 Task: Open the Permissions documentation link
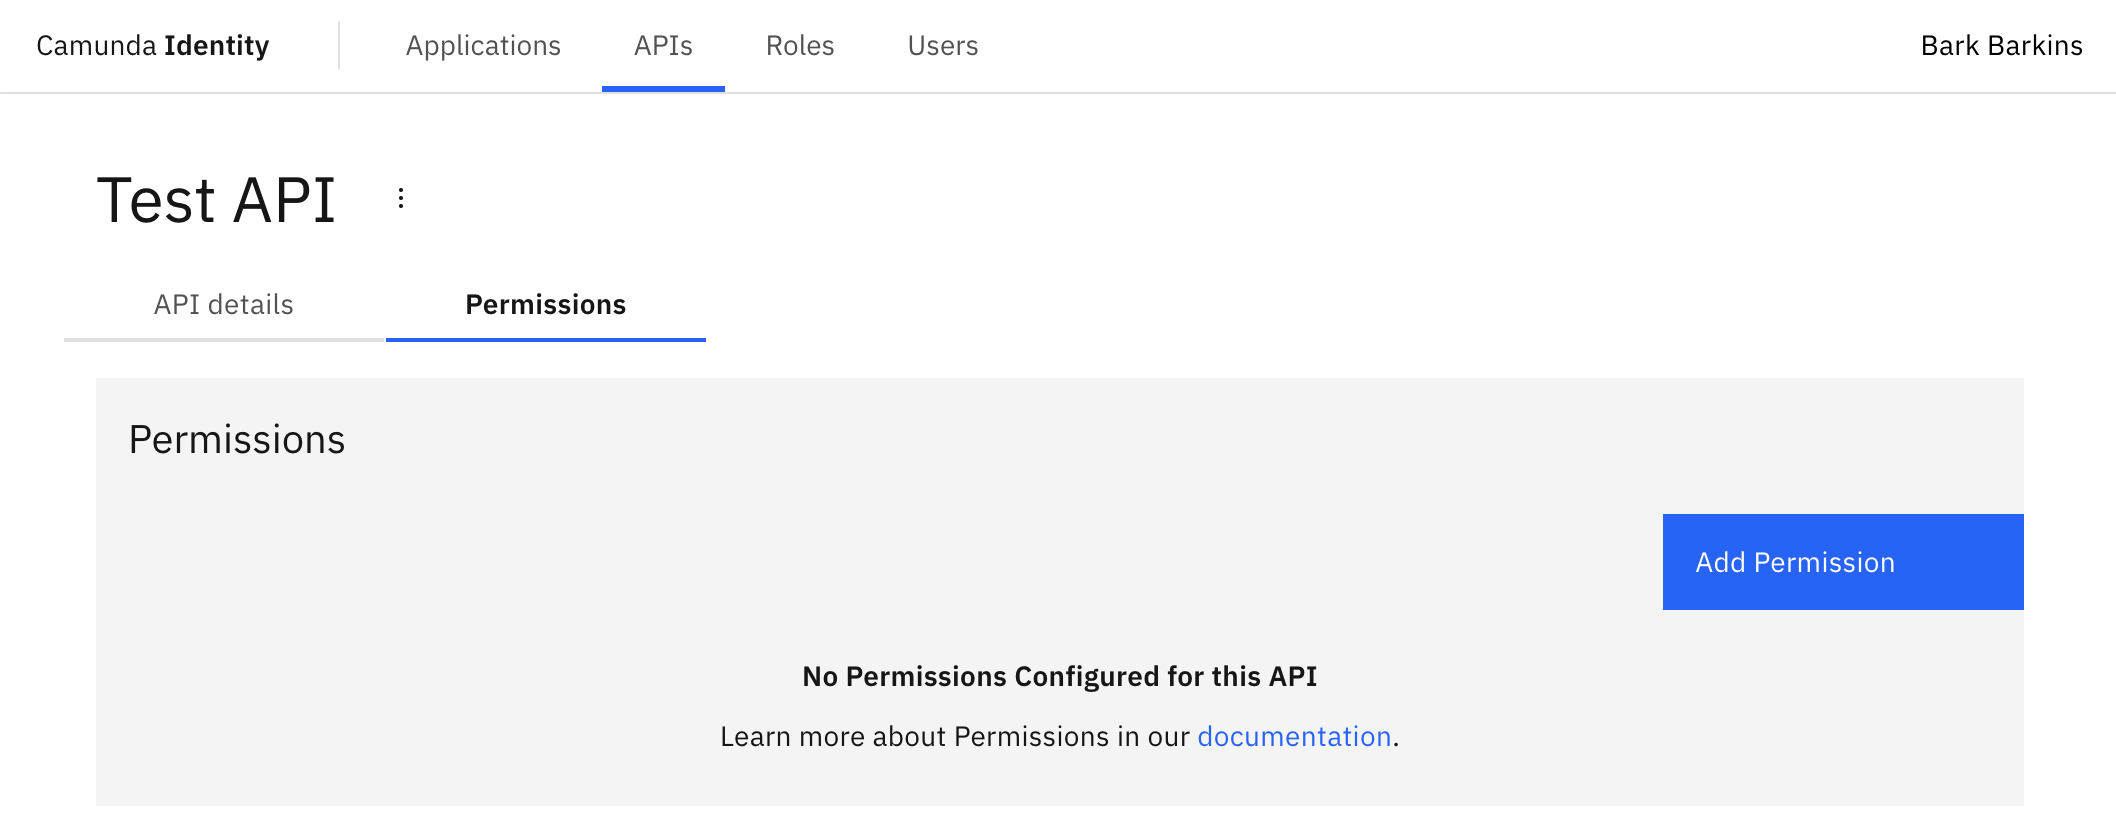(x=1294, y=736)
